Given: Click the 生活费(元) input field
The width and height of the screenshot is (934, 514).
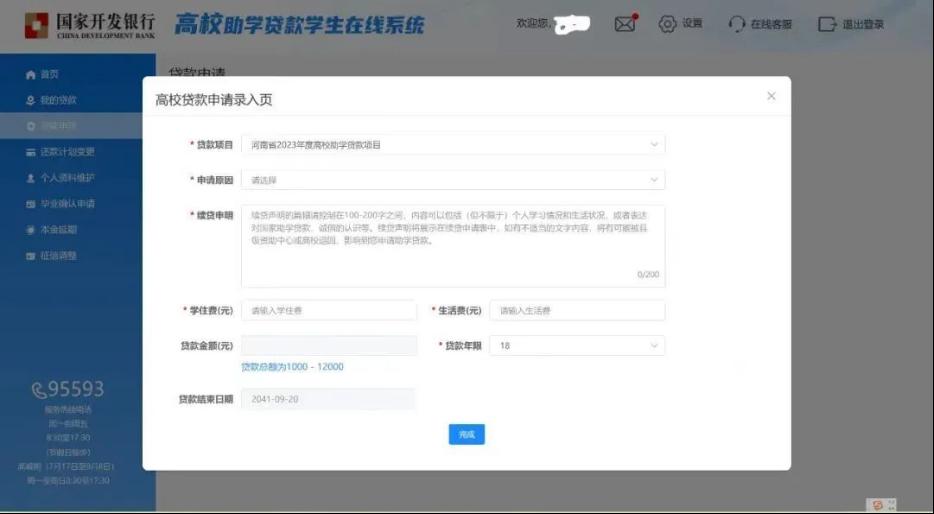Looking at the screenshot, I should (x=577, y=311).
